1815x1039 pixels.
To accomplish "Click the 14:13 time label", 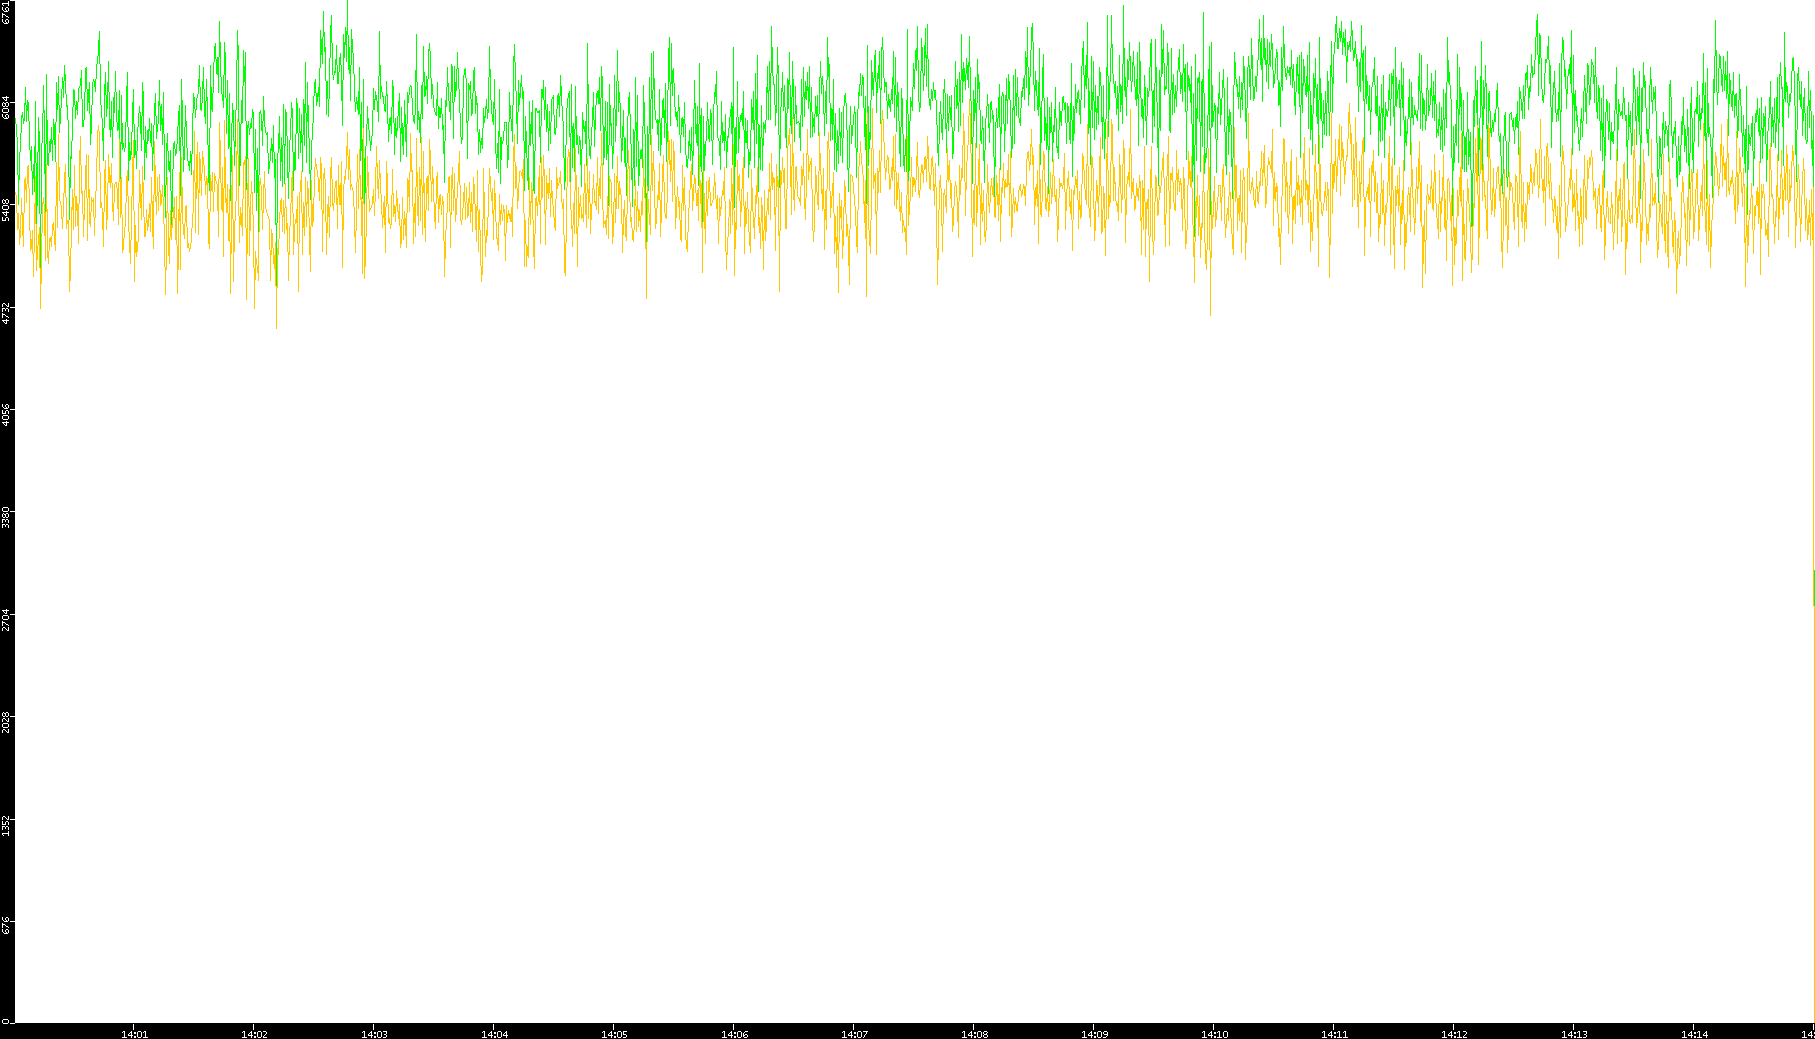I will [1574, 1034].
